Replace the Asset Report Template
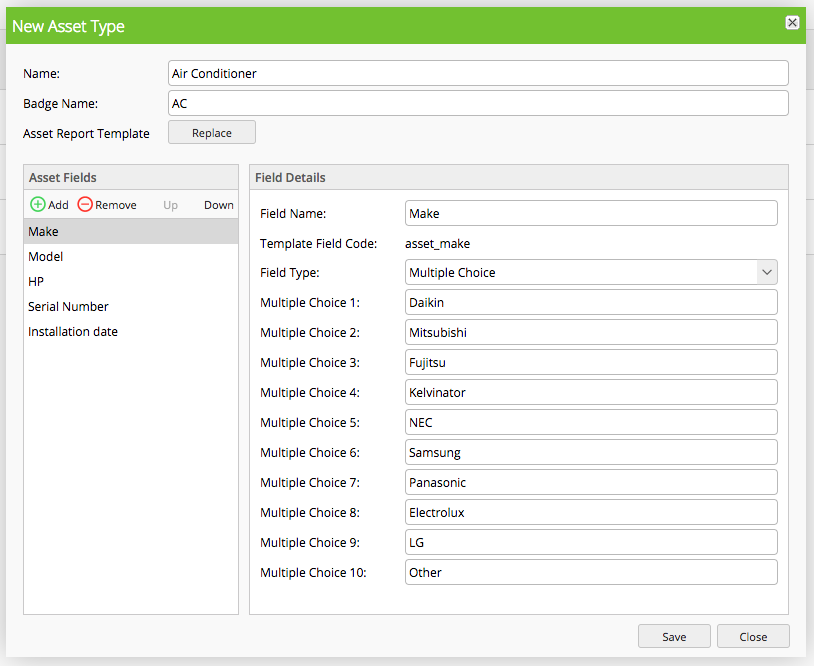Screen dimensions: 814x666 coord(211,131)
